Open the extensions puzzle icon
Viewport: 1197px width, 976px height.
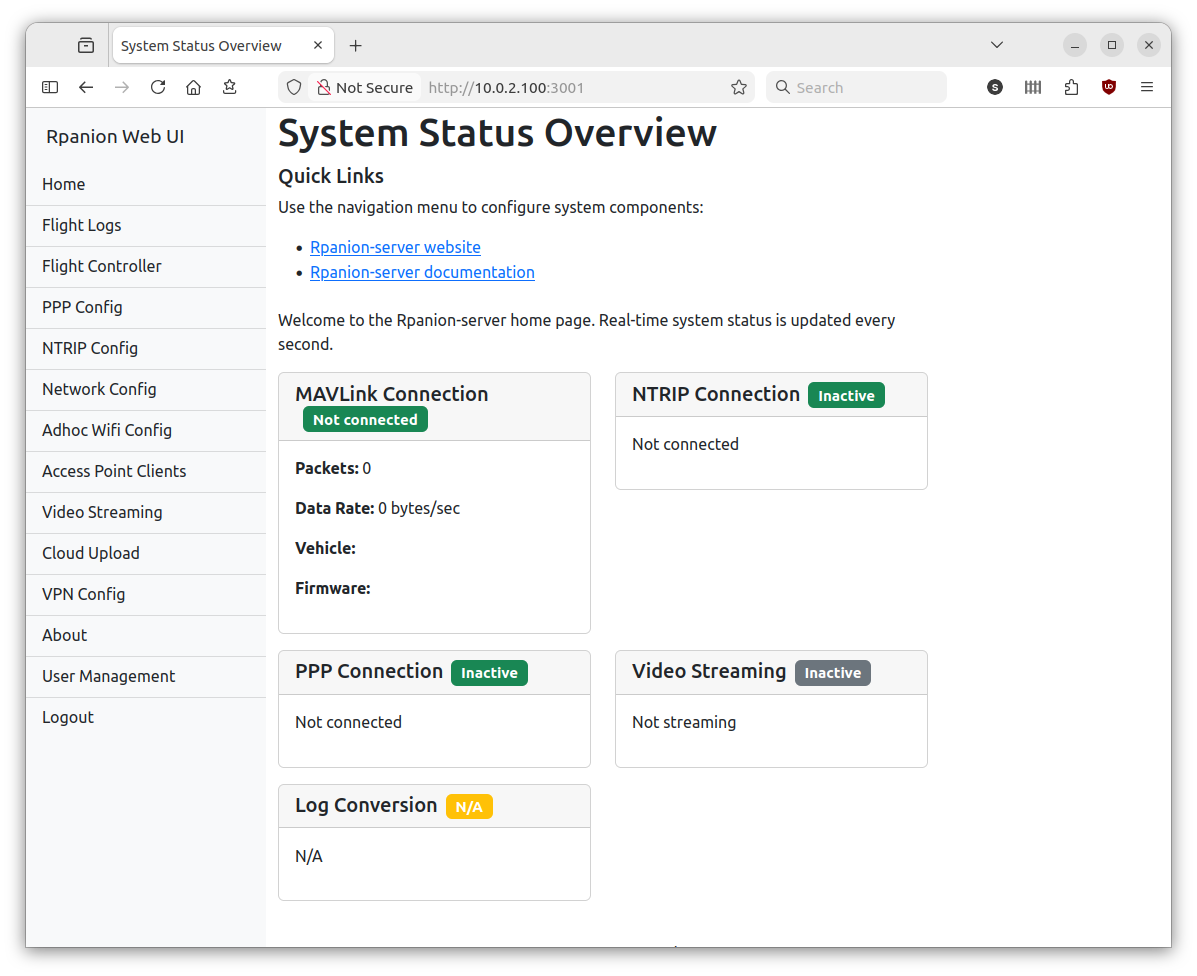tap(1071, 87)
